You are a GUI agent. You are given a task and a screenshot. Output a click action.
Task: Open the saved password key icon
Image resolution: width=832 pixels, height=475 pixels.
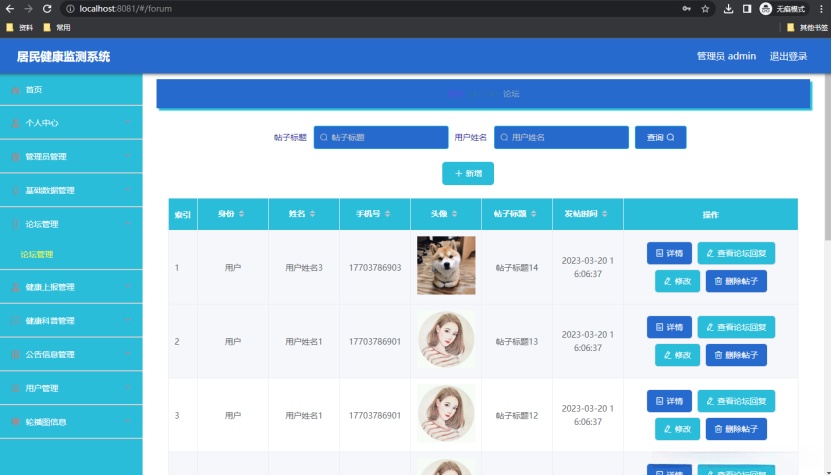click(687, 8)
